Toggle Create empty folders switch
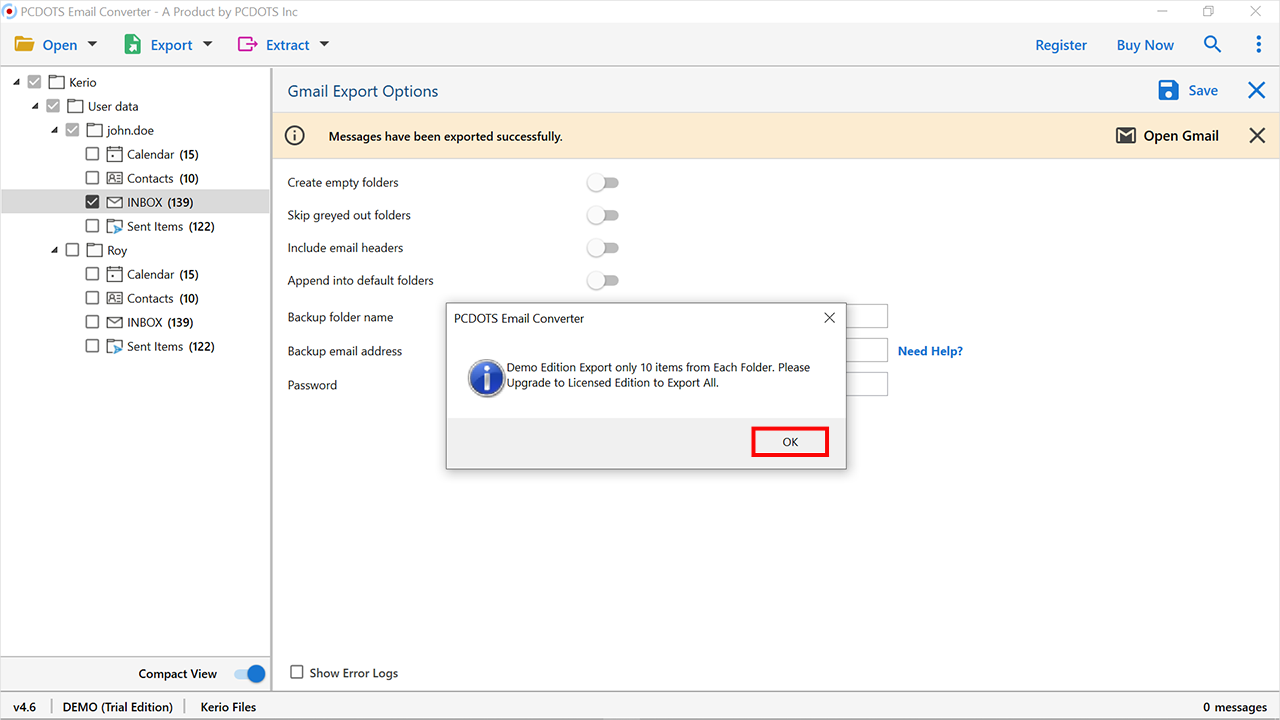 coord(603,183)
